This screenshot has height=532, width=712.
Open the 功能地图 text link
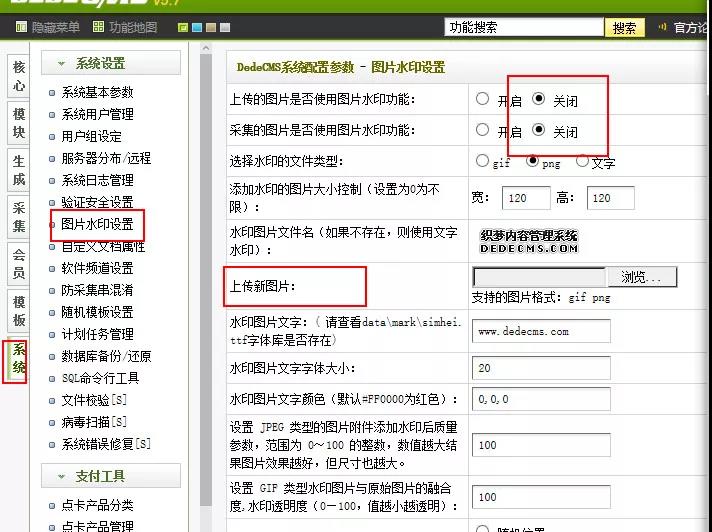[x=133, y=27]
